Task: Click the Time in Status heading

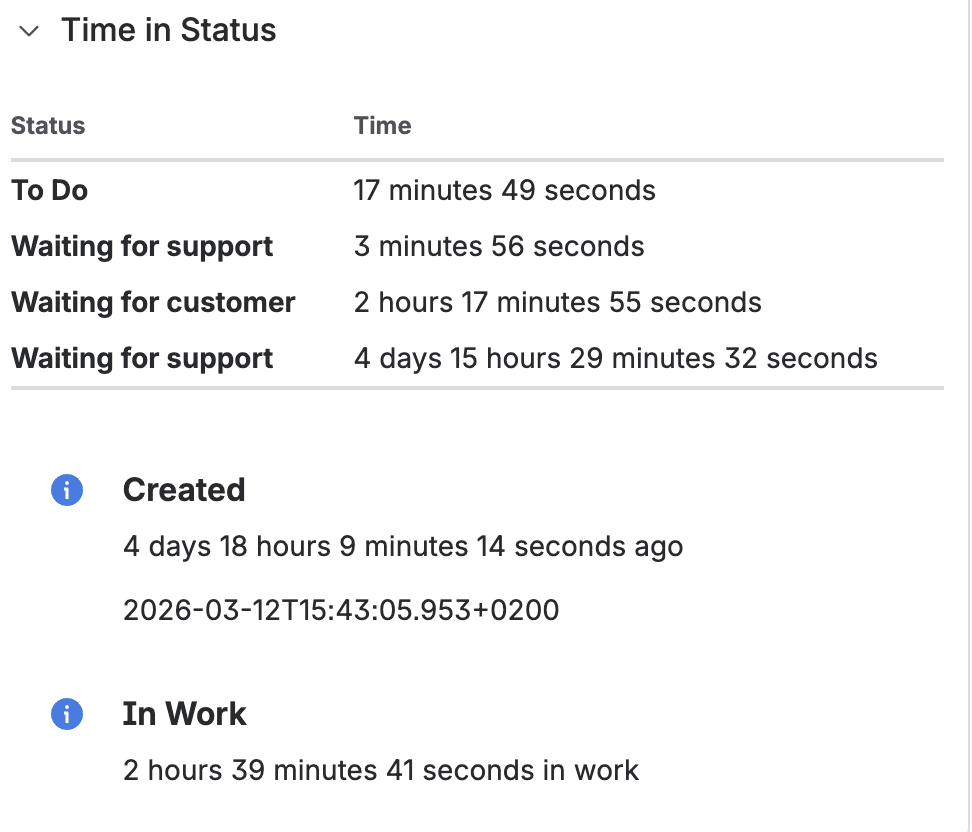Action: (168, 31)
